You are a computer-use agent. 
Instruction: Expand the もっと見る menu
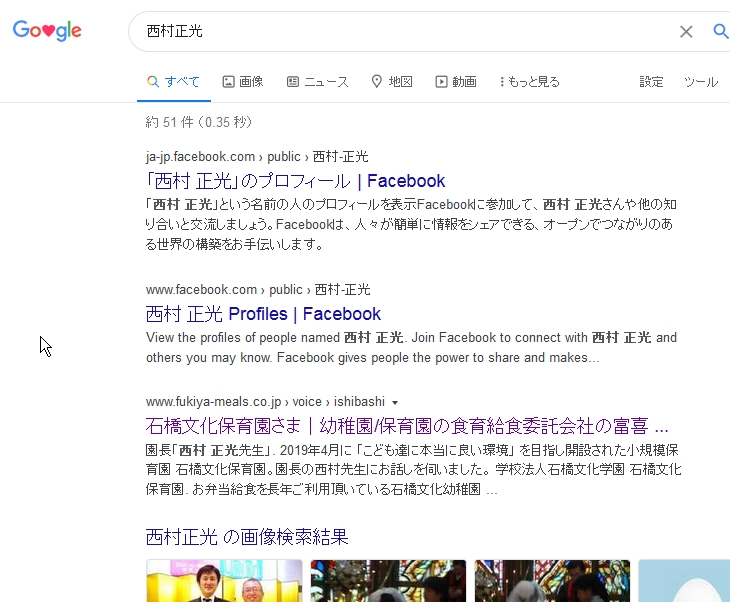coord(529,82)
